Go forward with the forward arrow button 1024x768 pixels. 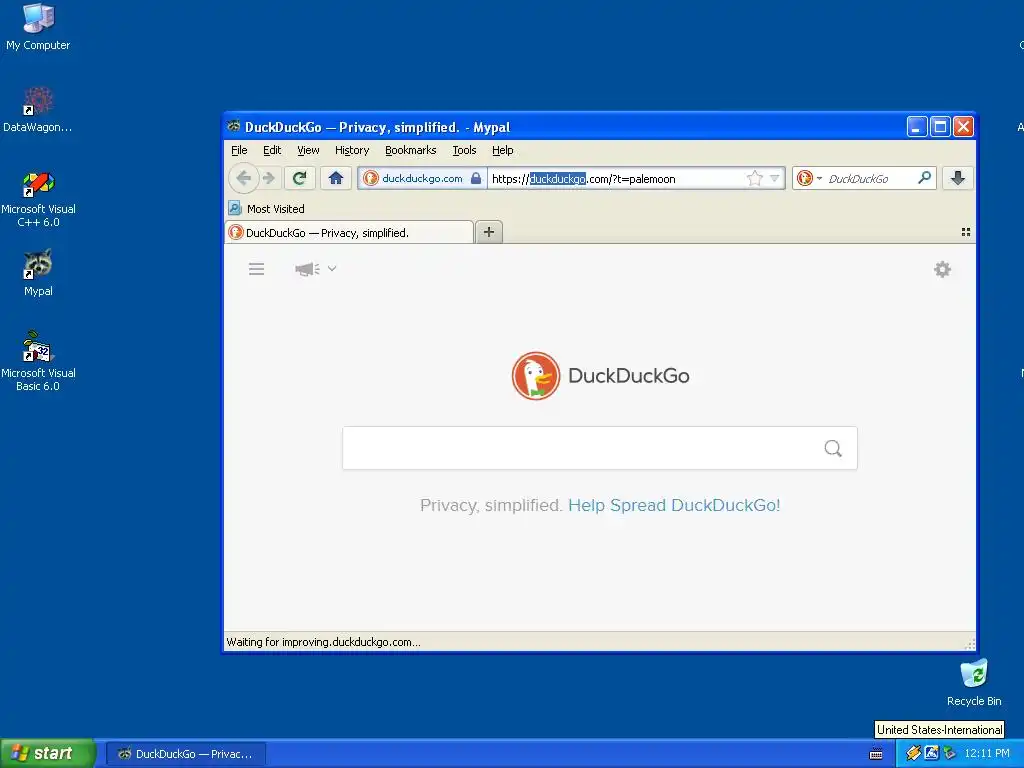click(269, 178)
